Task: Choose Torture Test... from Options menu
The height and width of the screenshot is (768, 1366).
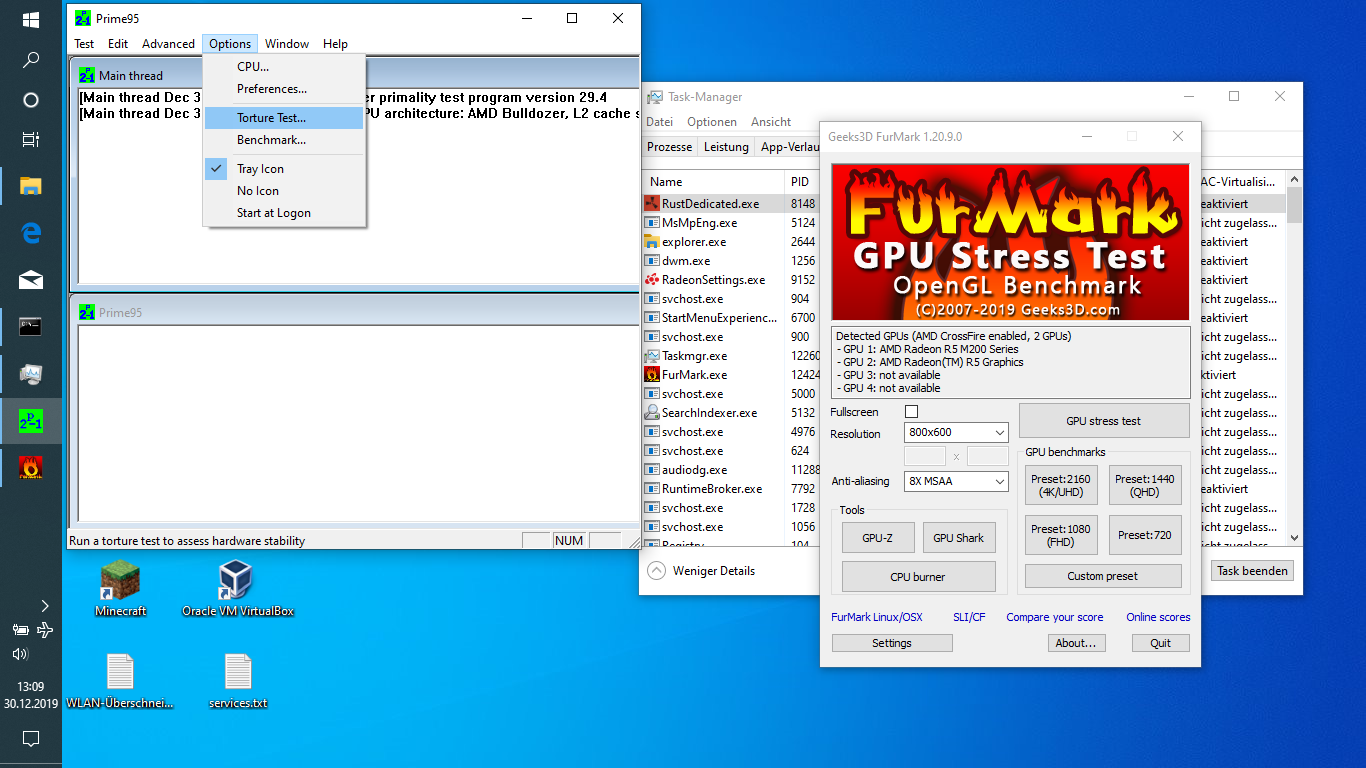Action: pos(284,118)
